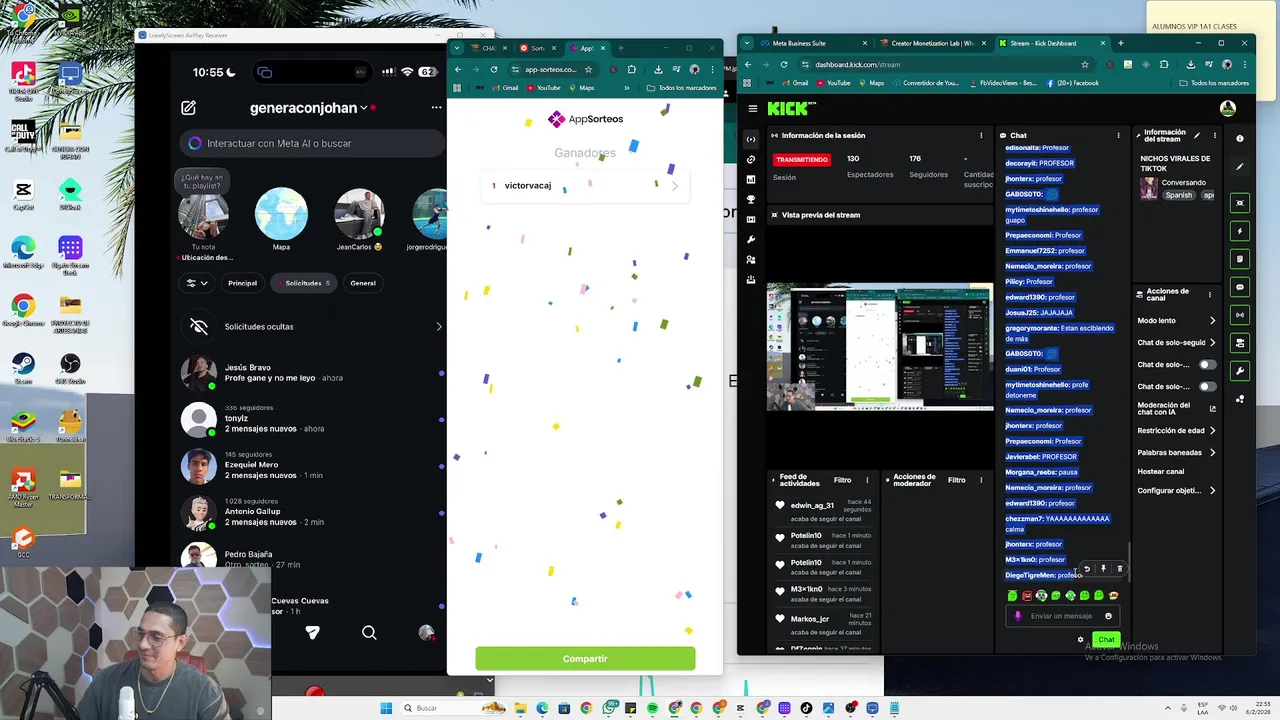Open Solicitudes ocultas chevron in Instagram

(x=438, y=326)
